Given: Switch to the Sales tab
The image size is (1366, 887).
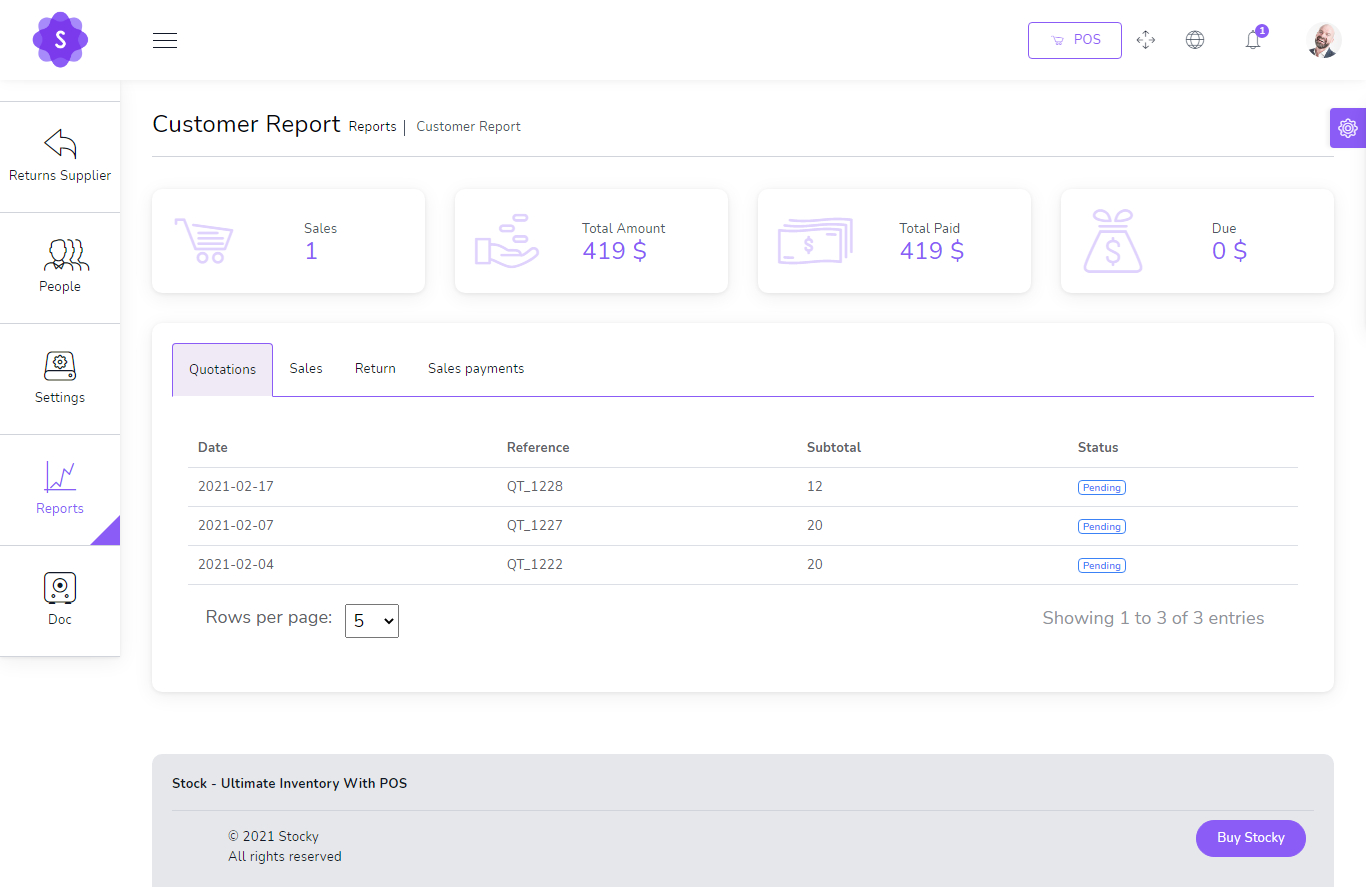Looking at the screenshot, I should click(x=305, y=368).
